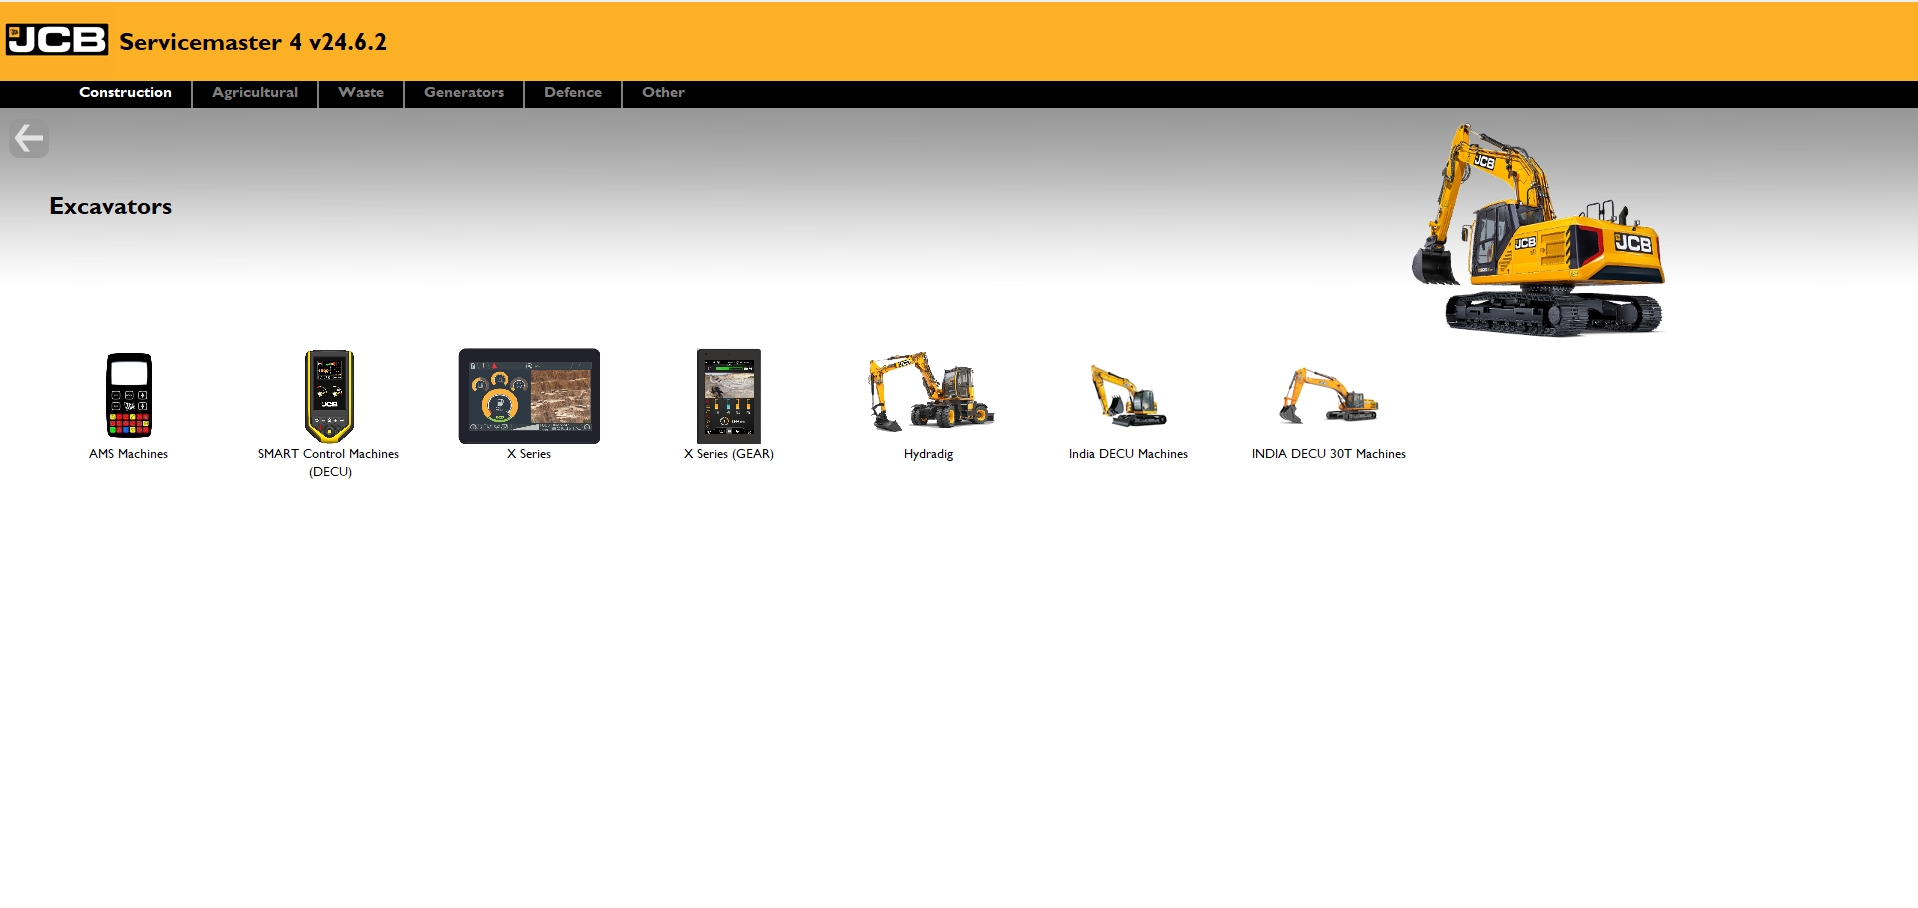Viewport: 1918px width, 908px height.
Task: Click the Excavators heading
Action: coord(110,207)
